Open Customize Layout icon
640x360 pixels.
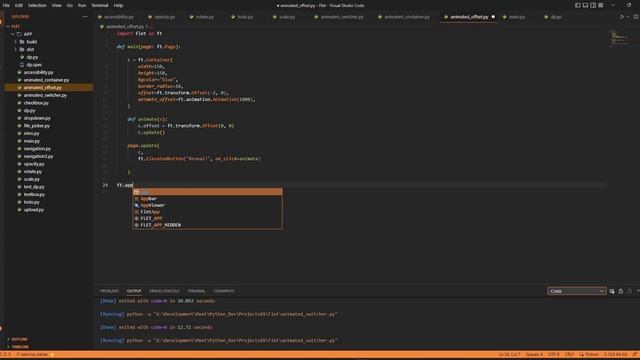click(x=601, y=5)
